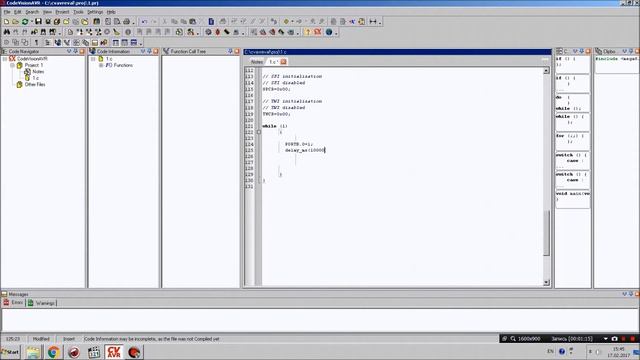Toggle code folding at line 122

[259, 132]
